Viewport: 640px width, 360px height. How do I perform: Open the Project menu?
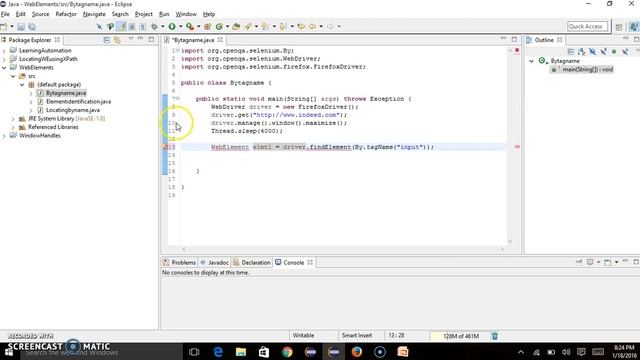[144, 14]
